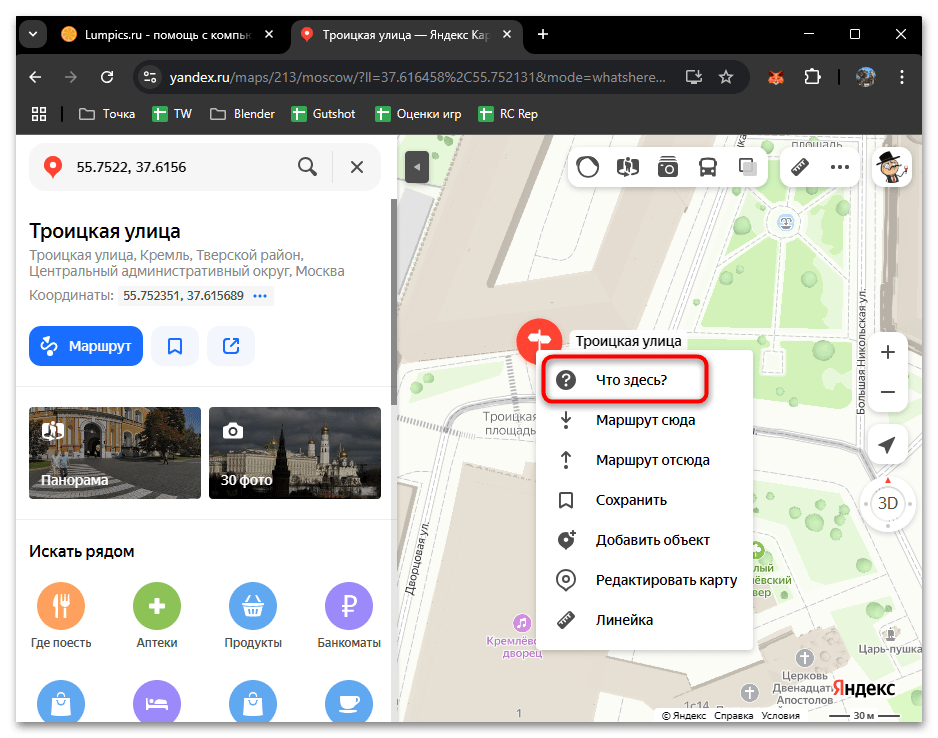Open the map layers selector

point(747,167)
